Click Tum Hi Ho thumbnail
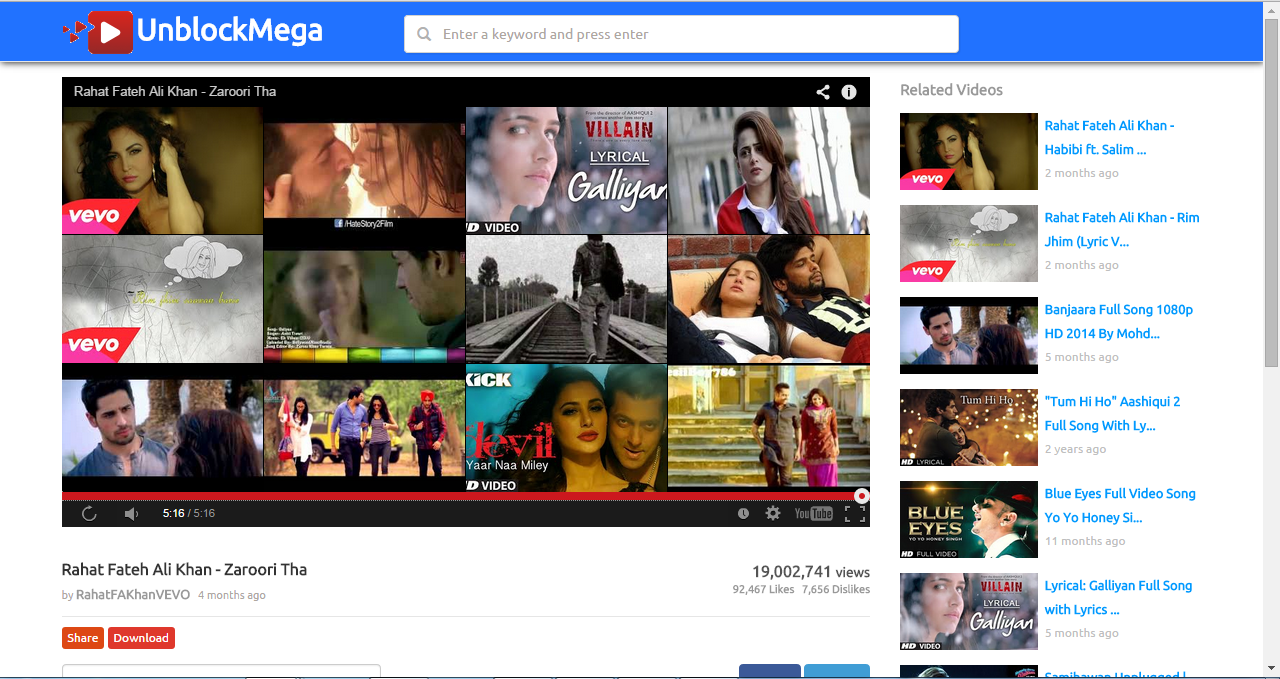The height and width of the screenshot is (679, 1280). (969, 427)
